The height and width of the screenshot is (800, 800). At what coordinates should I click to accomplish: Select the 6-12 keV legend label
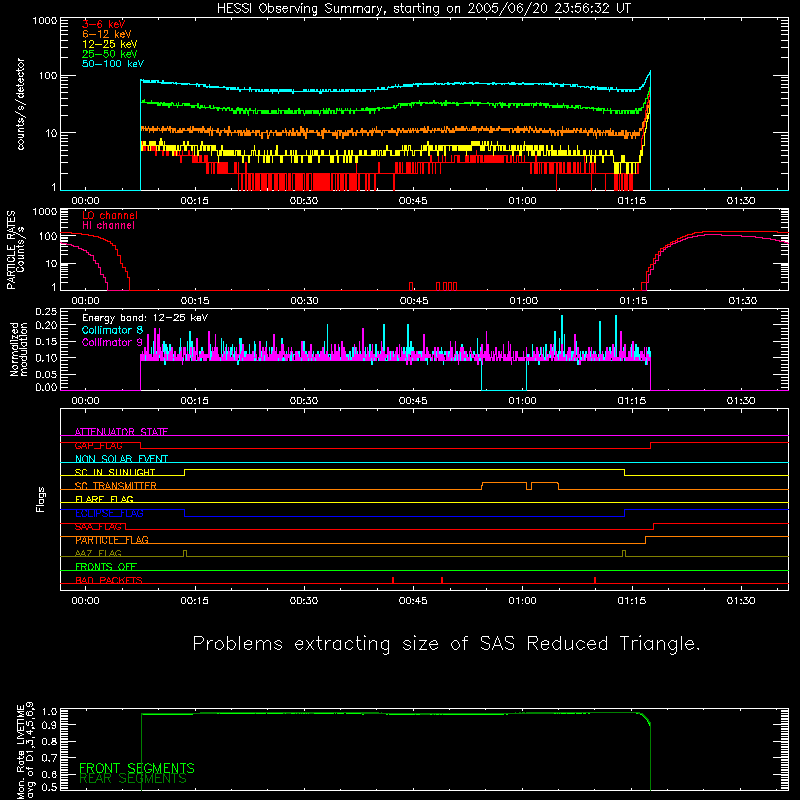(107, 34)
